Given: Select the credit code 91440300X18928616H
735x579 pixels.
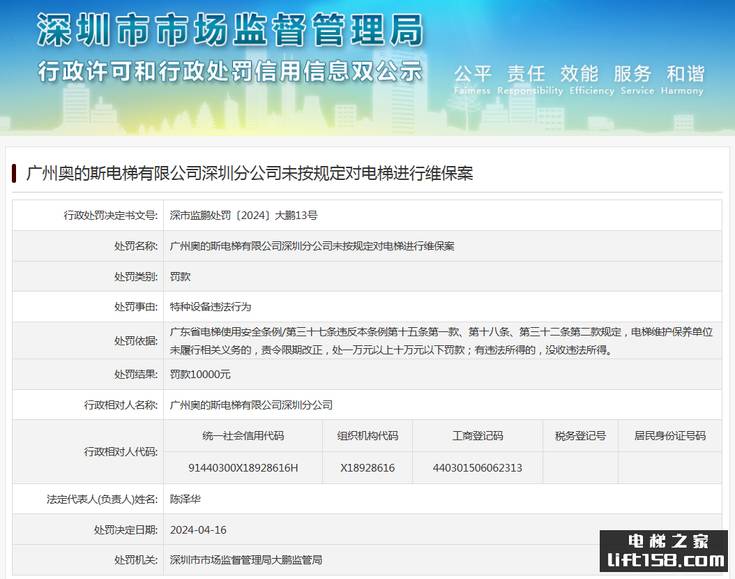Looking at the screenshot, I should pos(243,467).
